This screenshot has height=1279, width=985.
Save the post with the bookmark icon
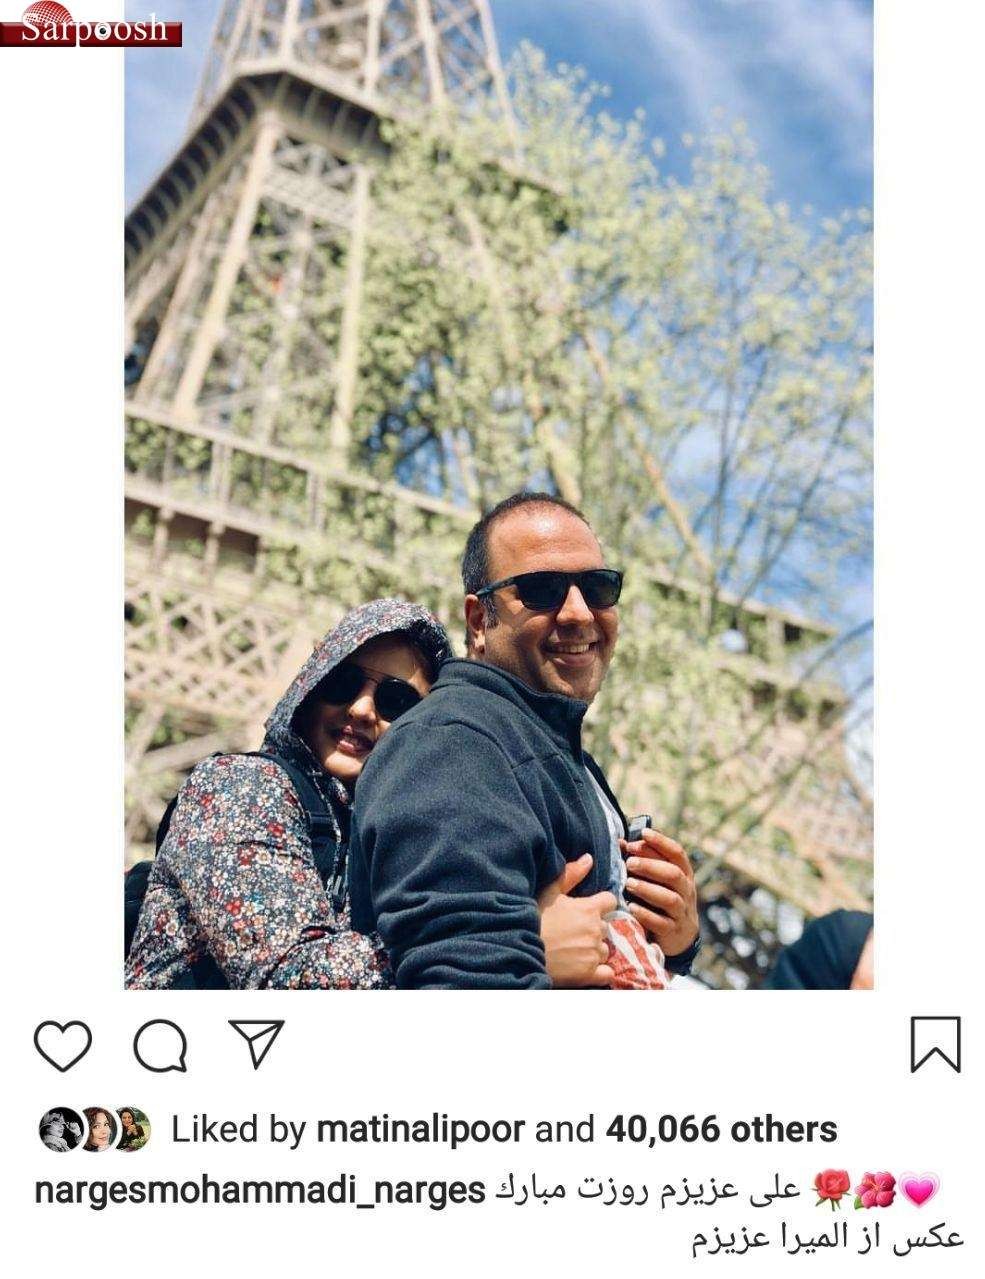click(x=935, y=1045)
